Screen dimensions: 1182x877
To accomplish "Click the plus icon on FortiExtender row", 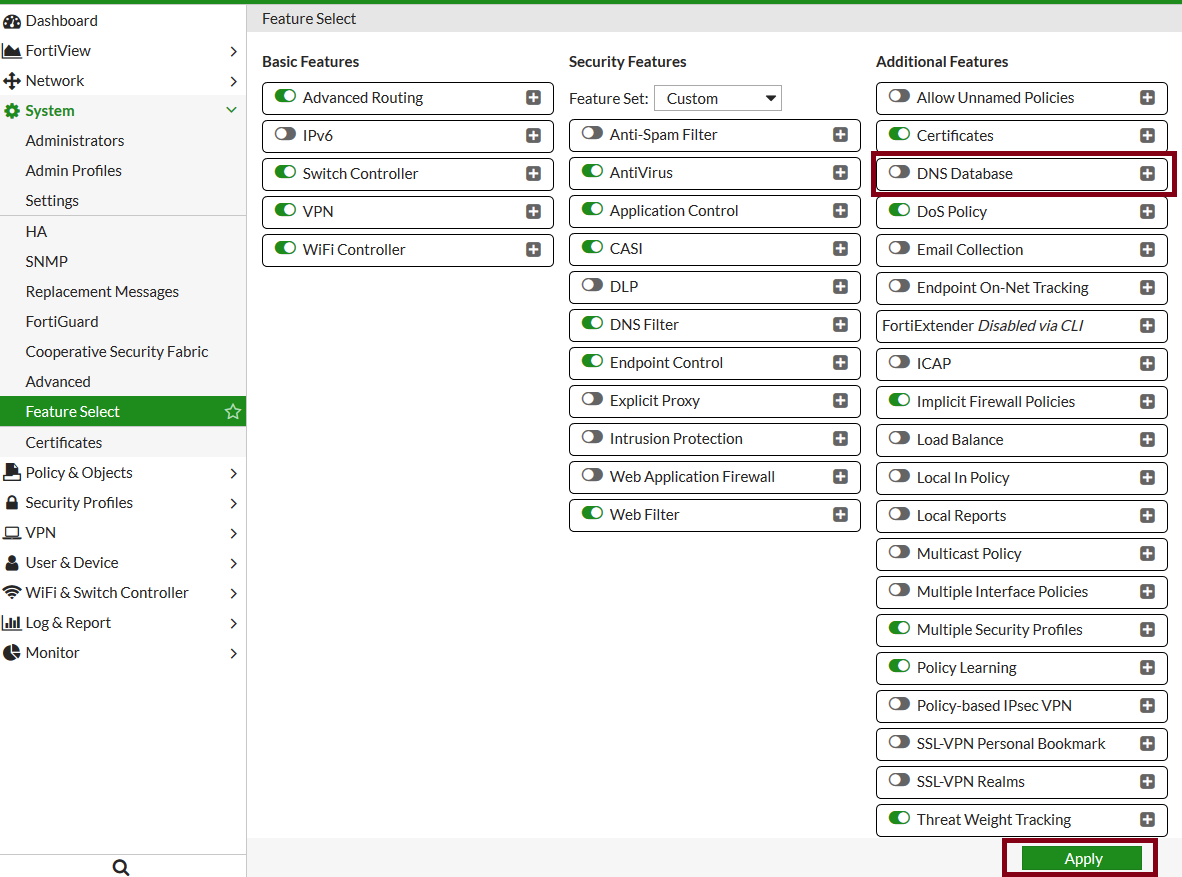I will 1147,326.
